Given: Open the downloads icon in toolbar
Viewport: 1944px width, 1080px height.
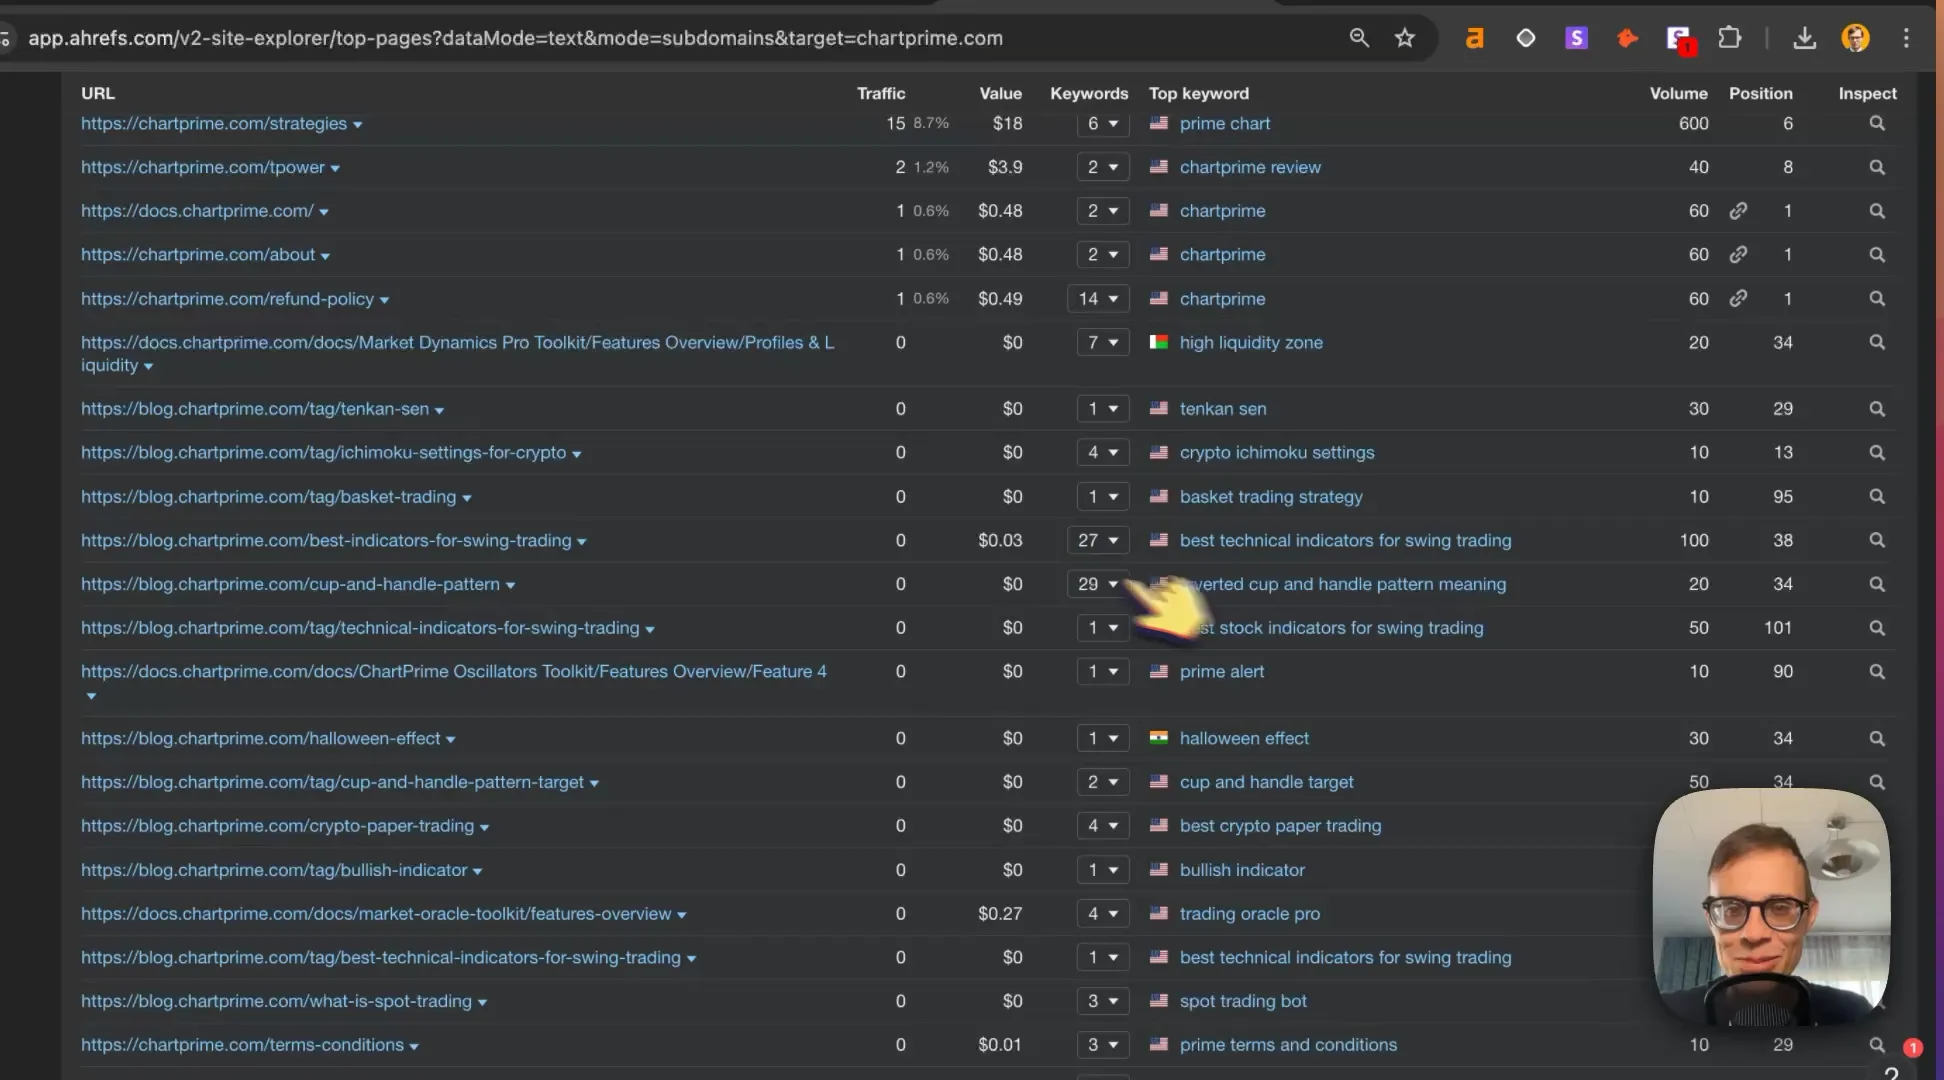Looking at the screenshot, I should click(x=1804, y=38).
